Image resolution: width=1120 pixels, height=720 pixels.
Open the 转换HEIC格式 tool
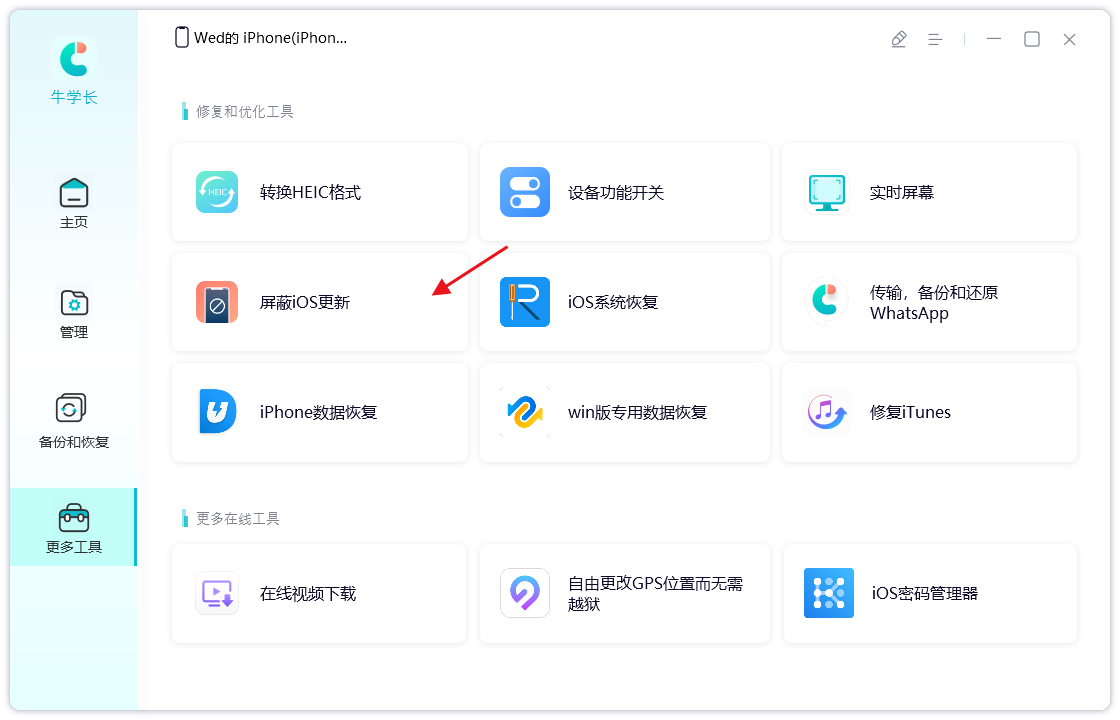pyautogui.click(x=319, y=192)
